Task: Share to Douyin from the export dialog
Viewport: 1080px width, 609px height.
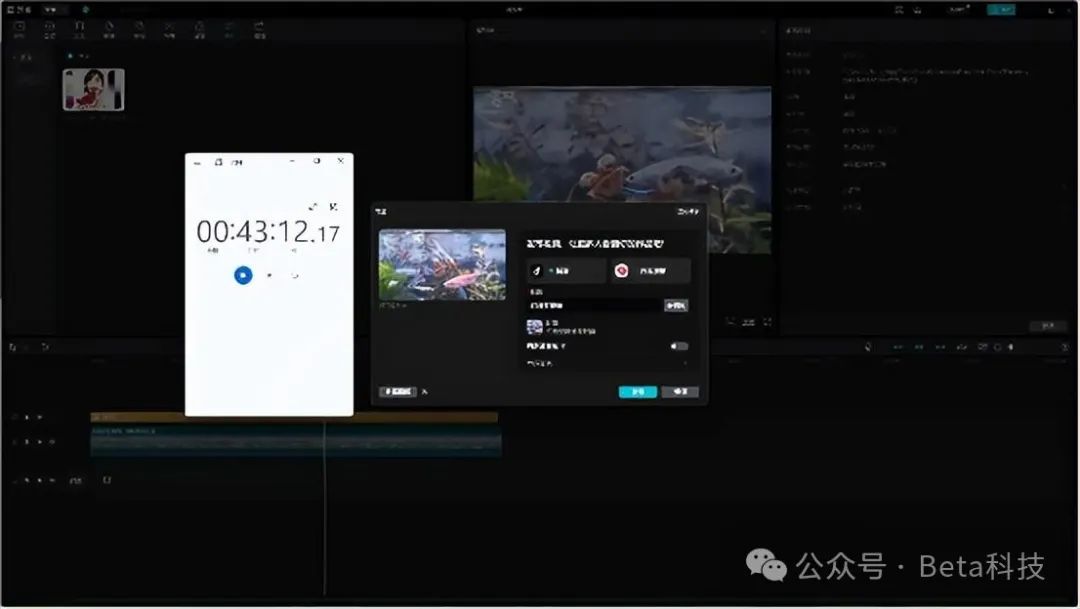Action: coord(566,271)
